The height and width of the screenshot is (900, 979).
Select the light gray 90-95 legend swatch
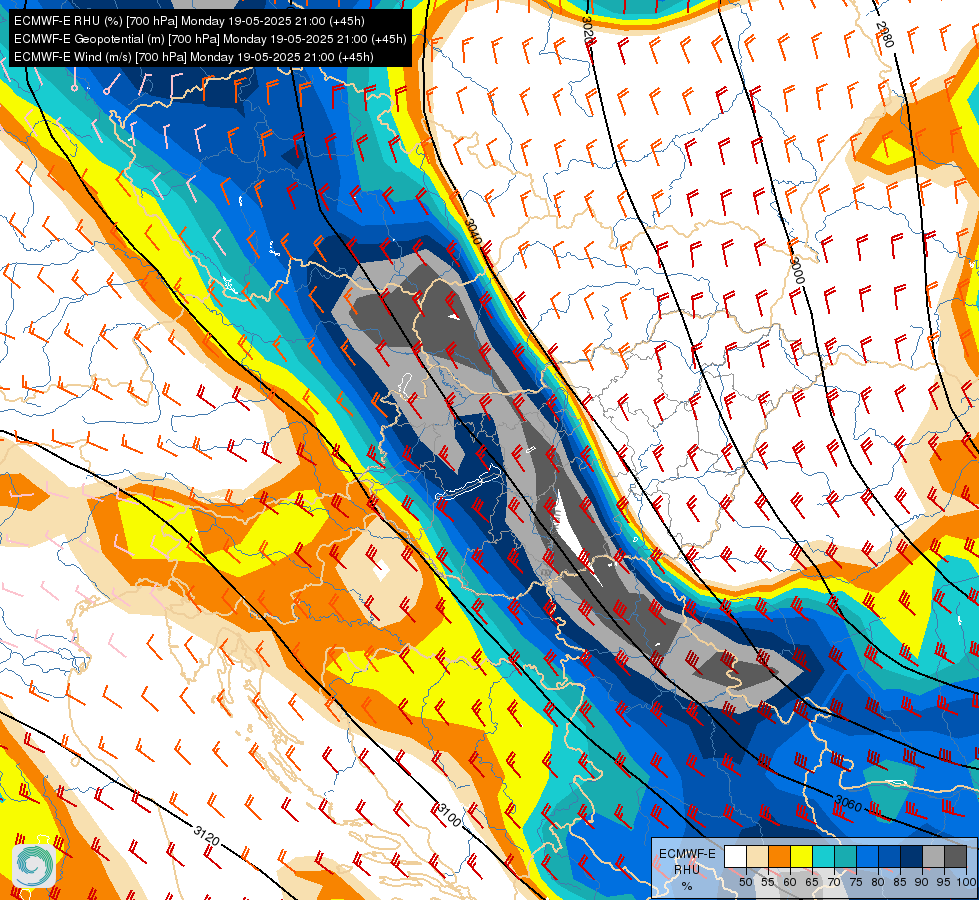[933, 856]
